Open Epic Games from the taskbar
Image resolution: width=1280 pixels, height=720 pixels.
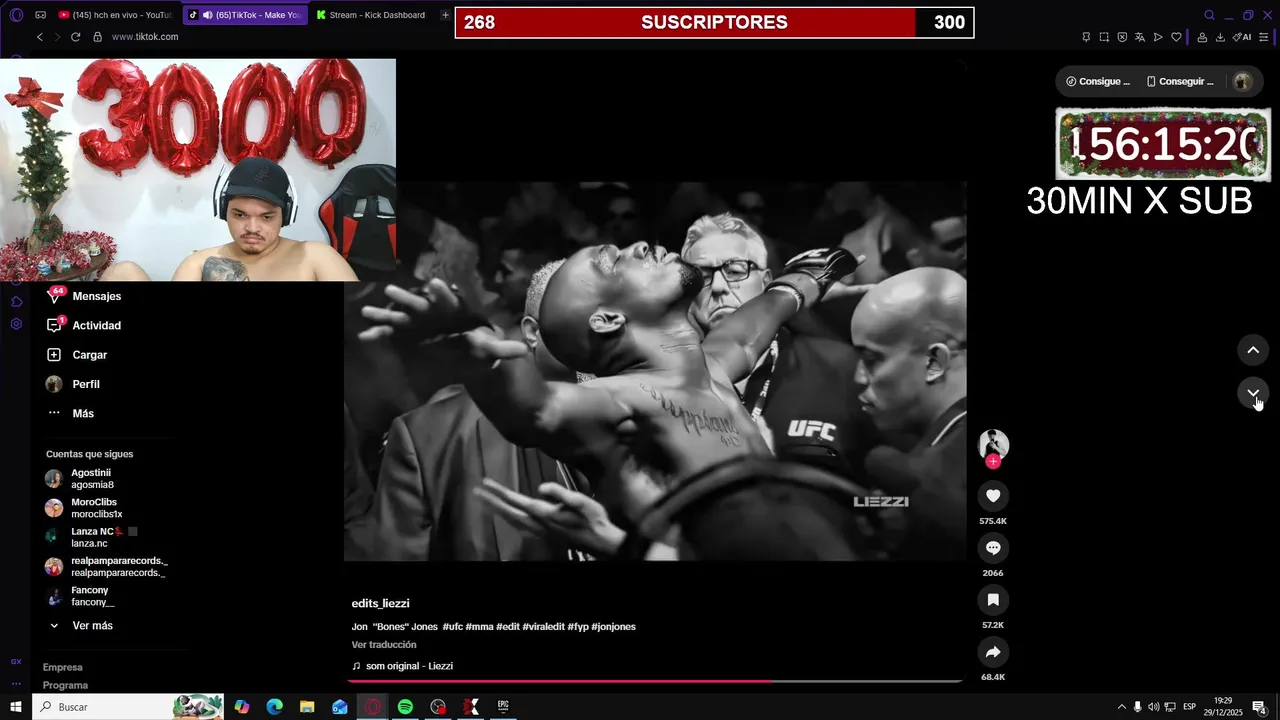(503, 707)
